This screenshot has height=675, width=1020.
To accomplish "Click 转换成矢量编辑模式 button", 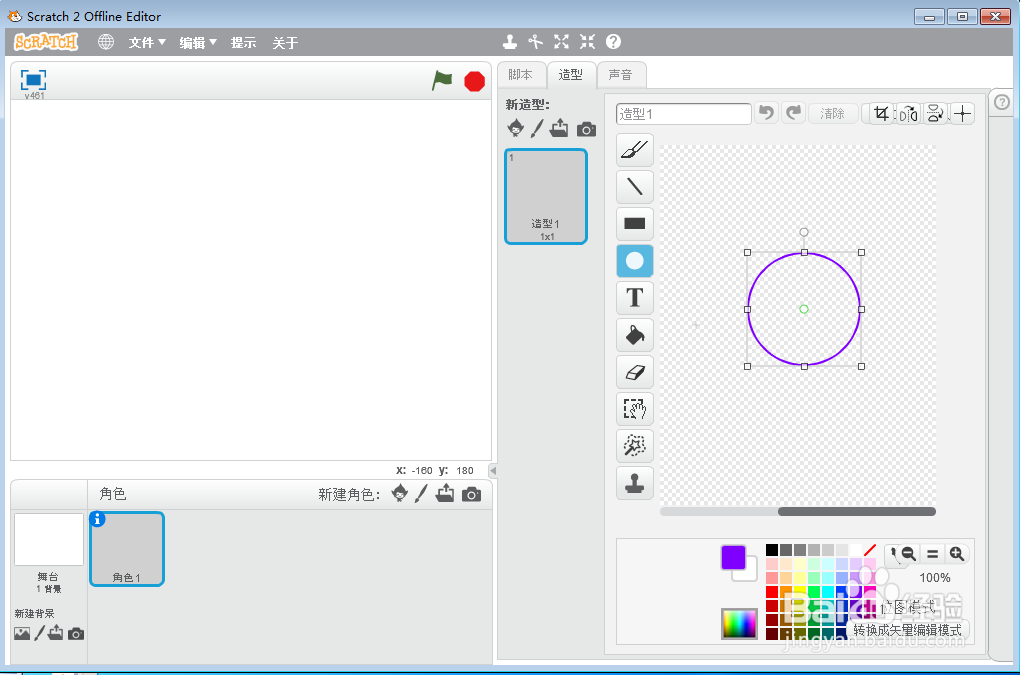I will [x=907, y=630].
